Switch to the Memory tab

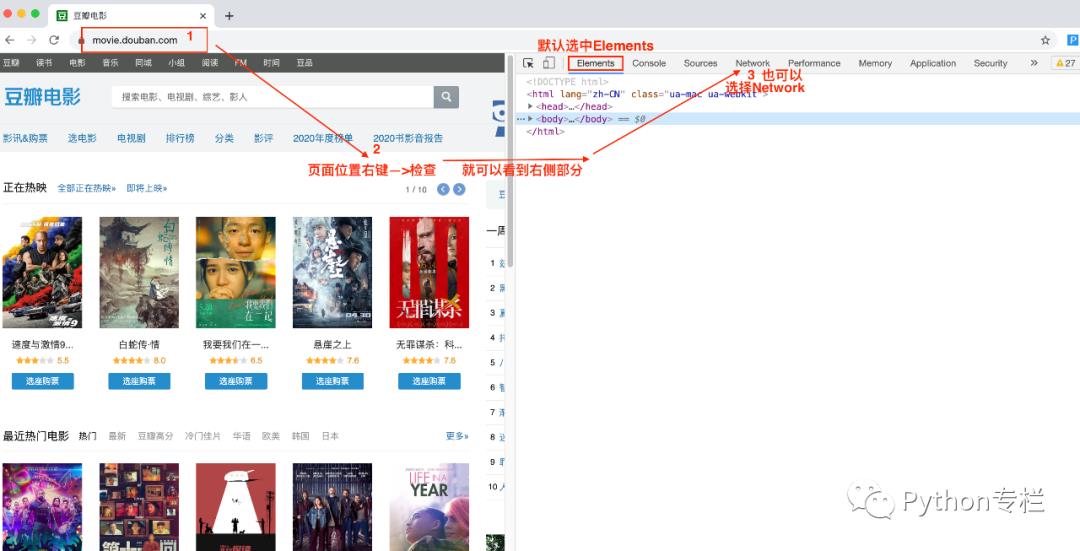click(875, 63)
